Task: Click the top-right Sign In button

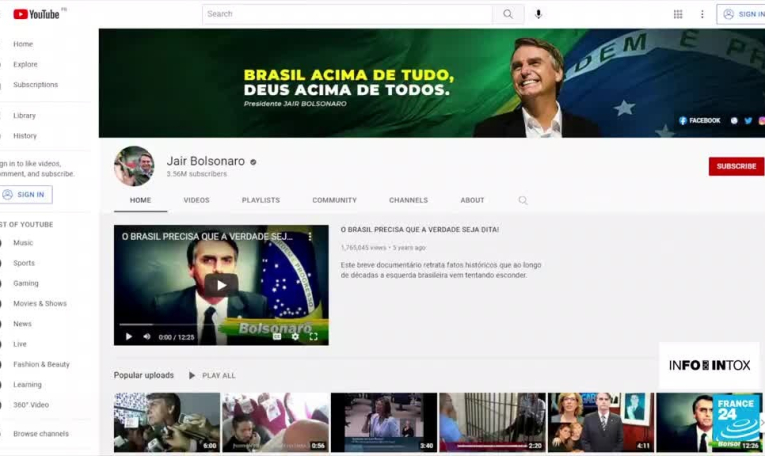Action: 743,14
